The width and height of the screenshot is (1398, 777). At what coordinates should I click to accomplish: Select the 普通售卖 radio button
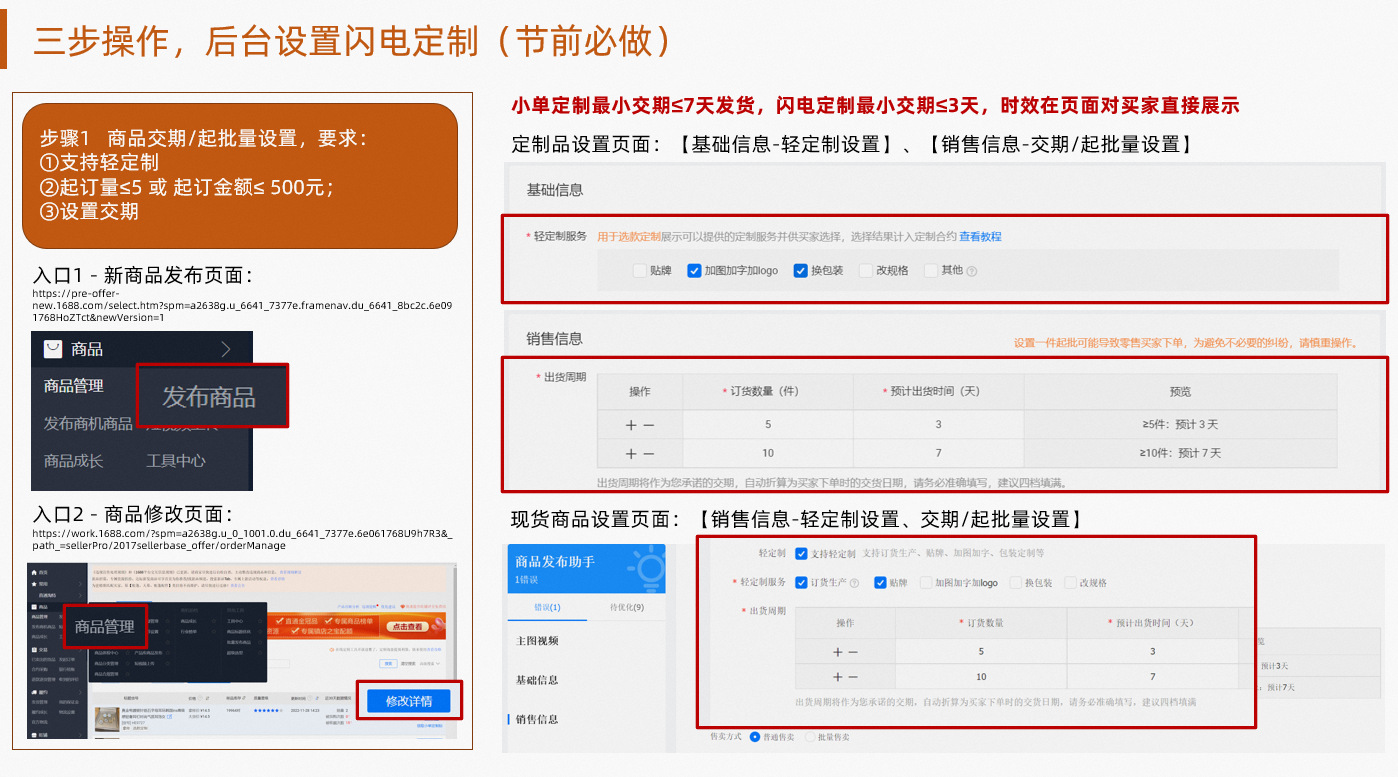753,739
